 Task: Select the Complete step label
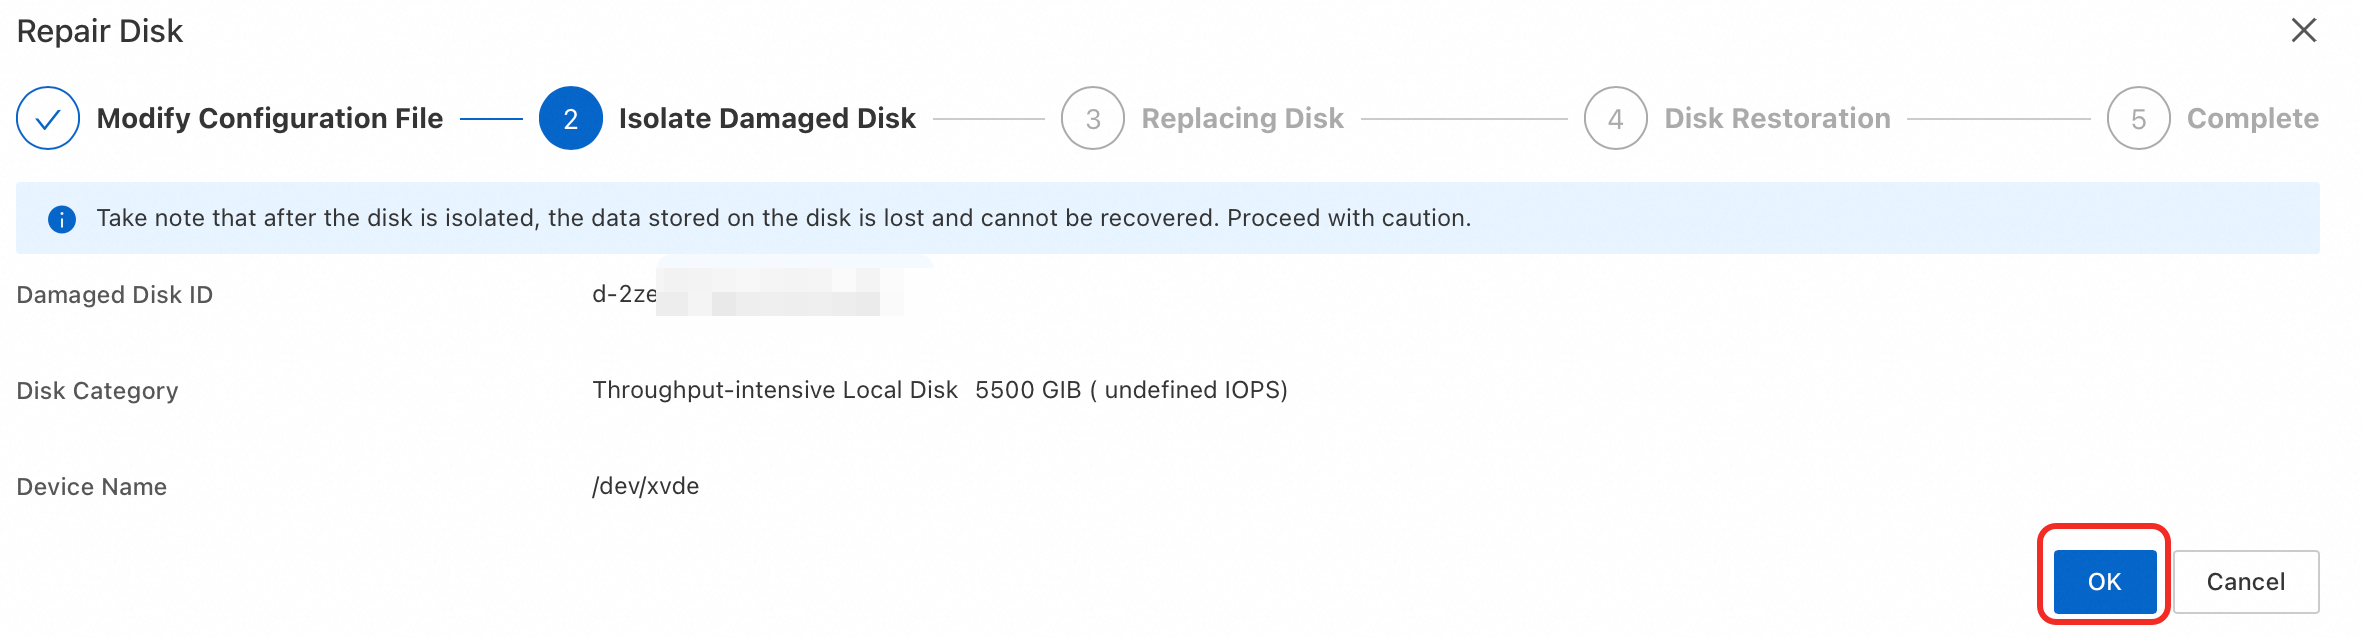pyautogui.click(x=2252, y=119)
